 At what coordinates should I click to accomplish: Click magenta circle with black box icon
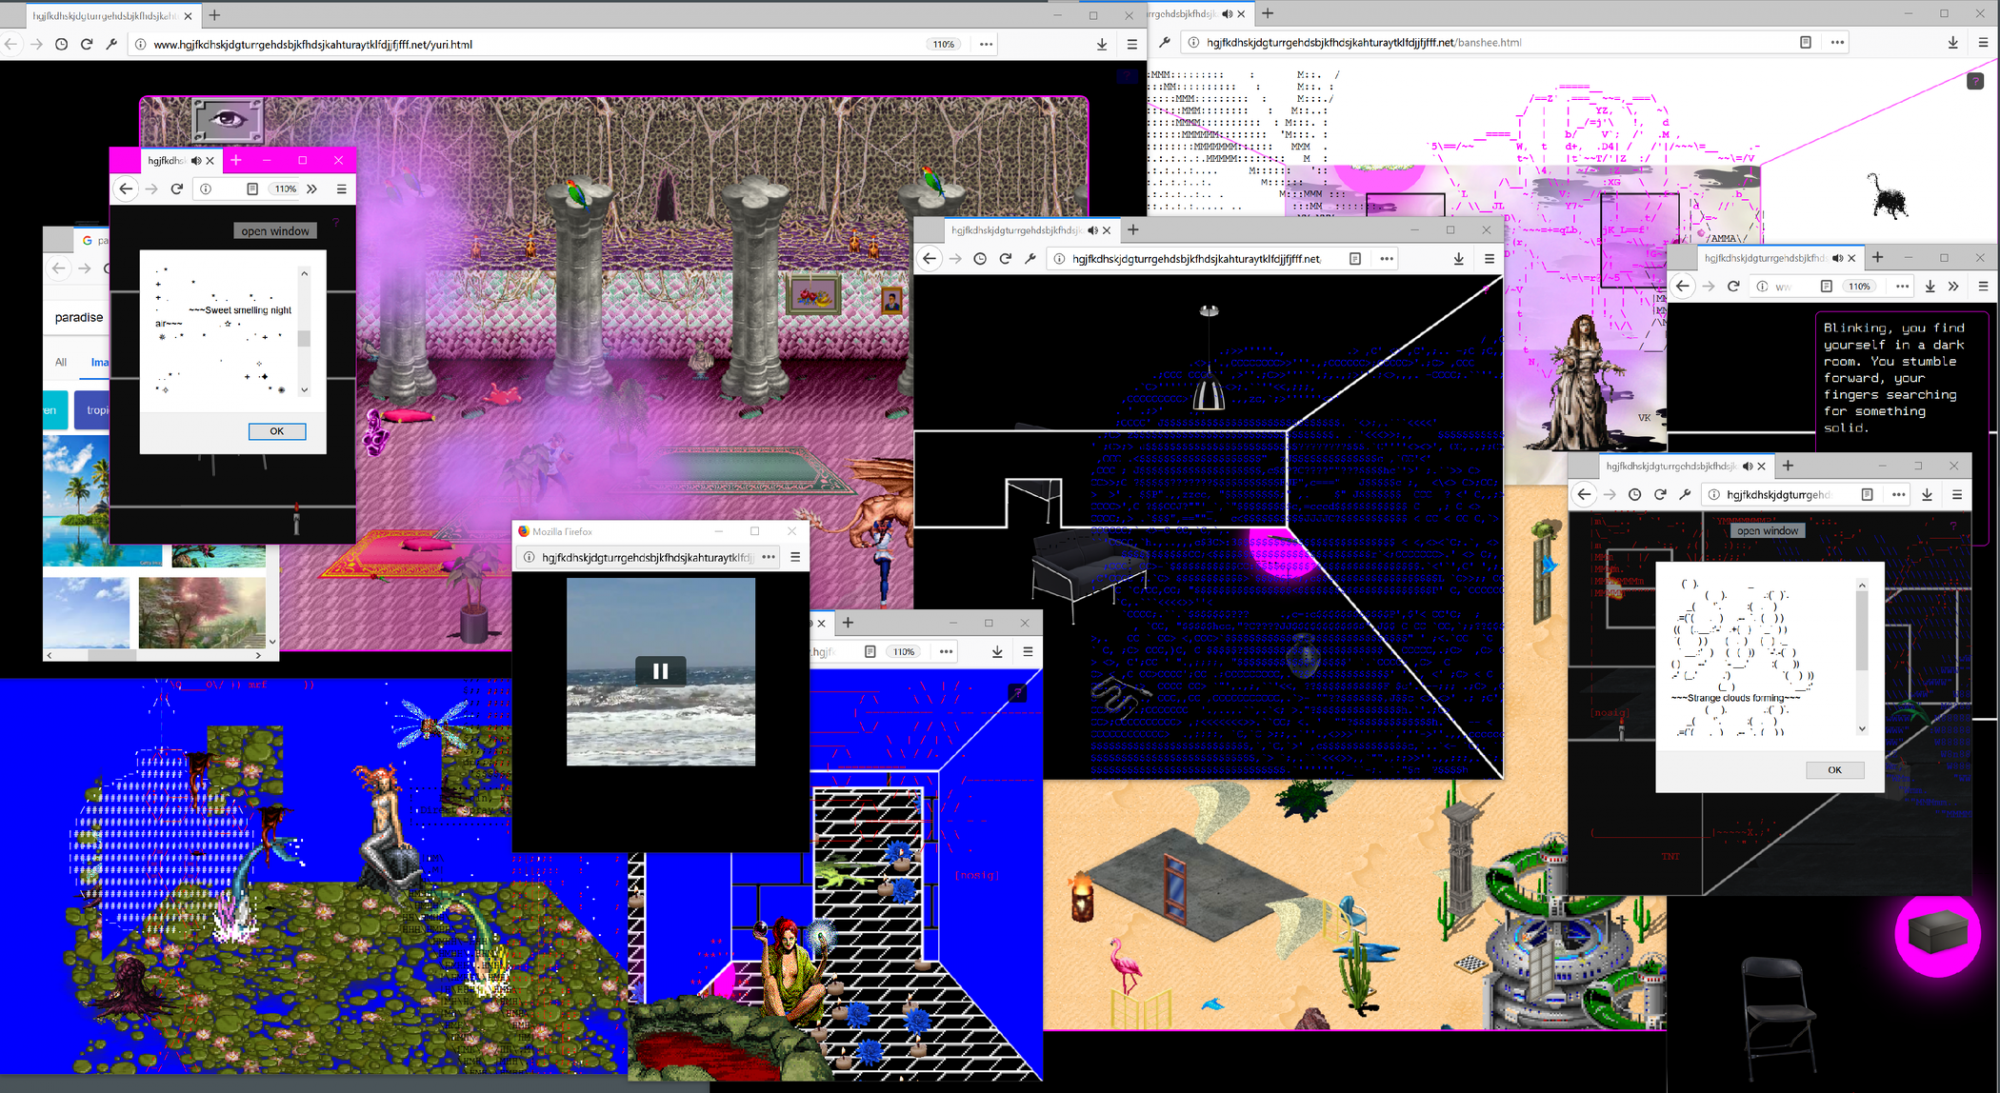[x=1937, y=935]
